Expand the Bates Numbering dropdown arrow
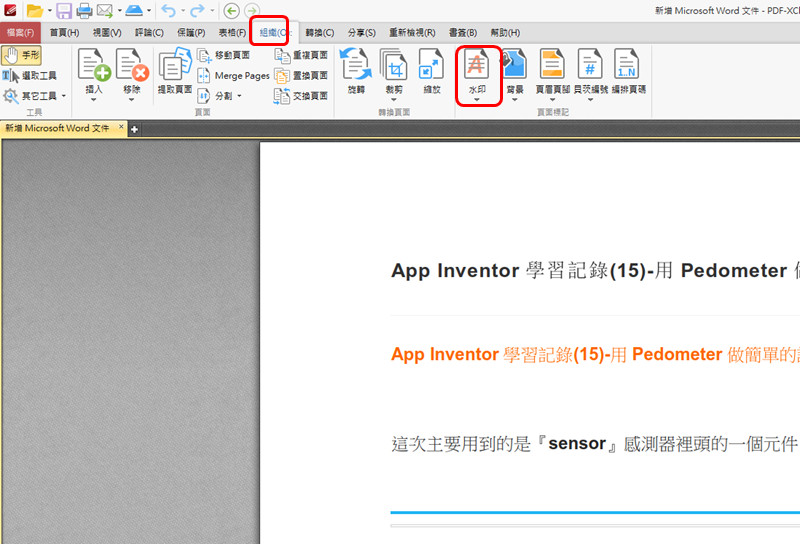Screen dimensions: 800x544 (590, 100)
